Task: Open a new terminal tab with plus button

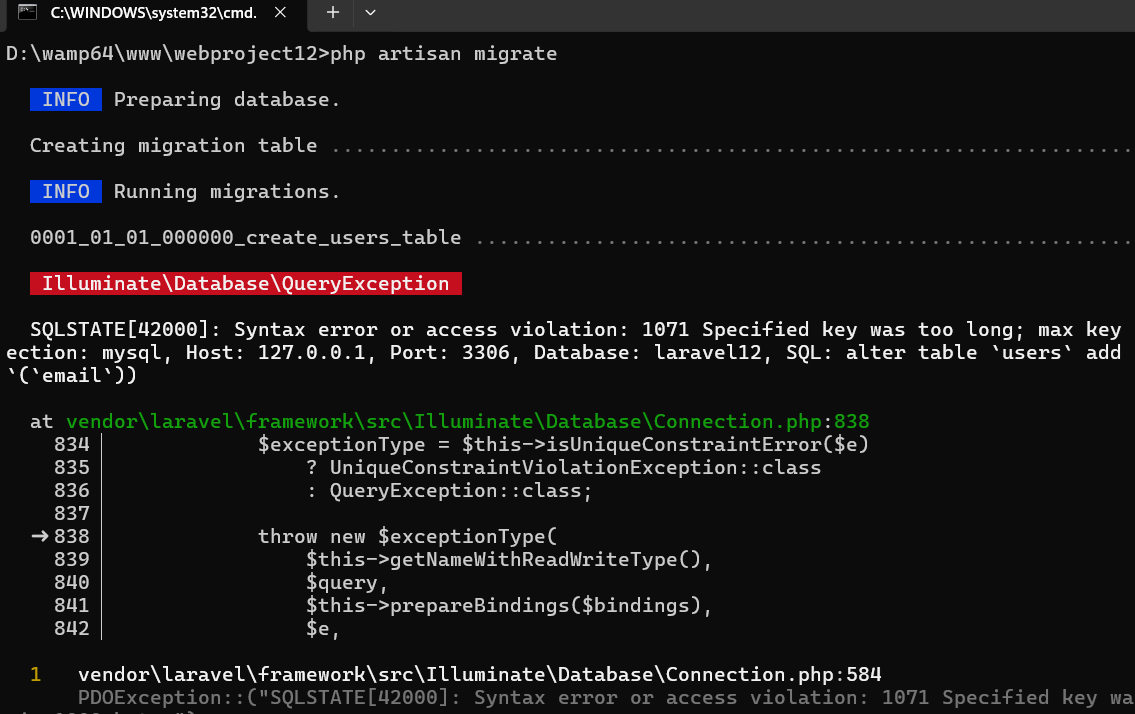Action: point(333,12)
